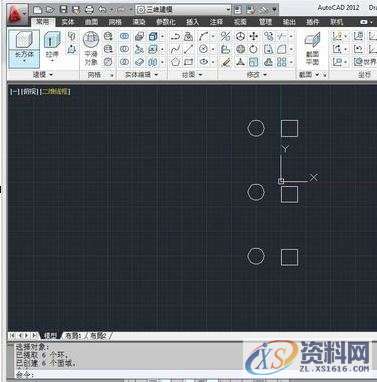Switch to the 布局1 layout tab
Viewport: 377px width, 382px height.
click(x=73, y=336)
